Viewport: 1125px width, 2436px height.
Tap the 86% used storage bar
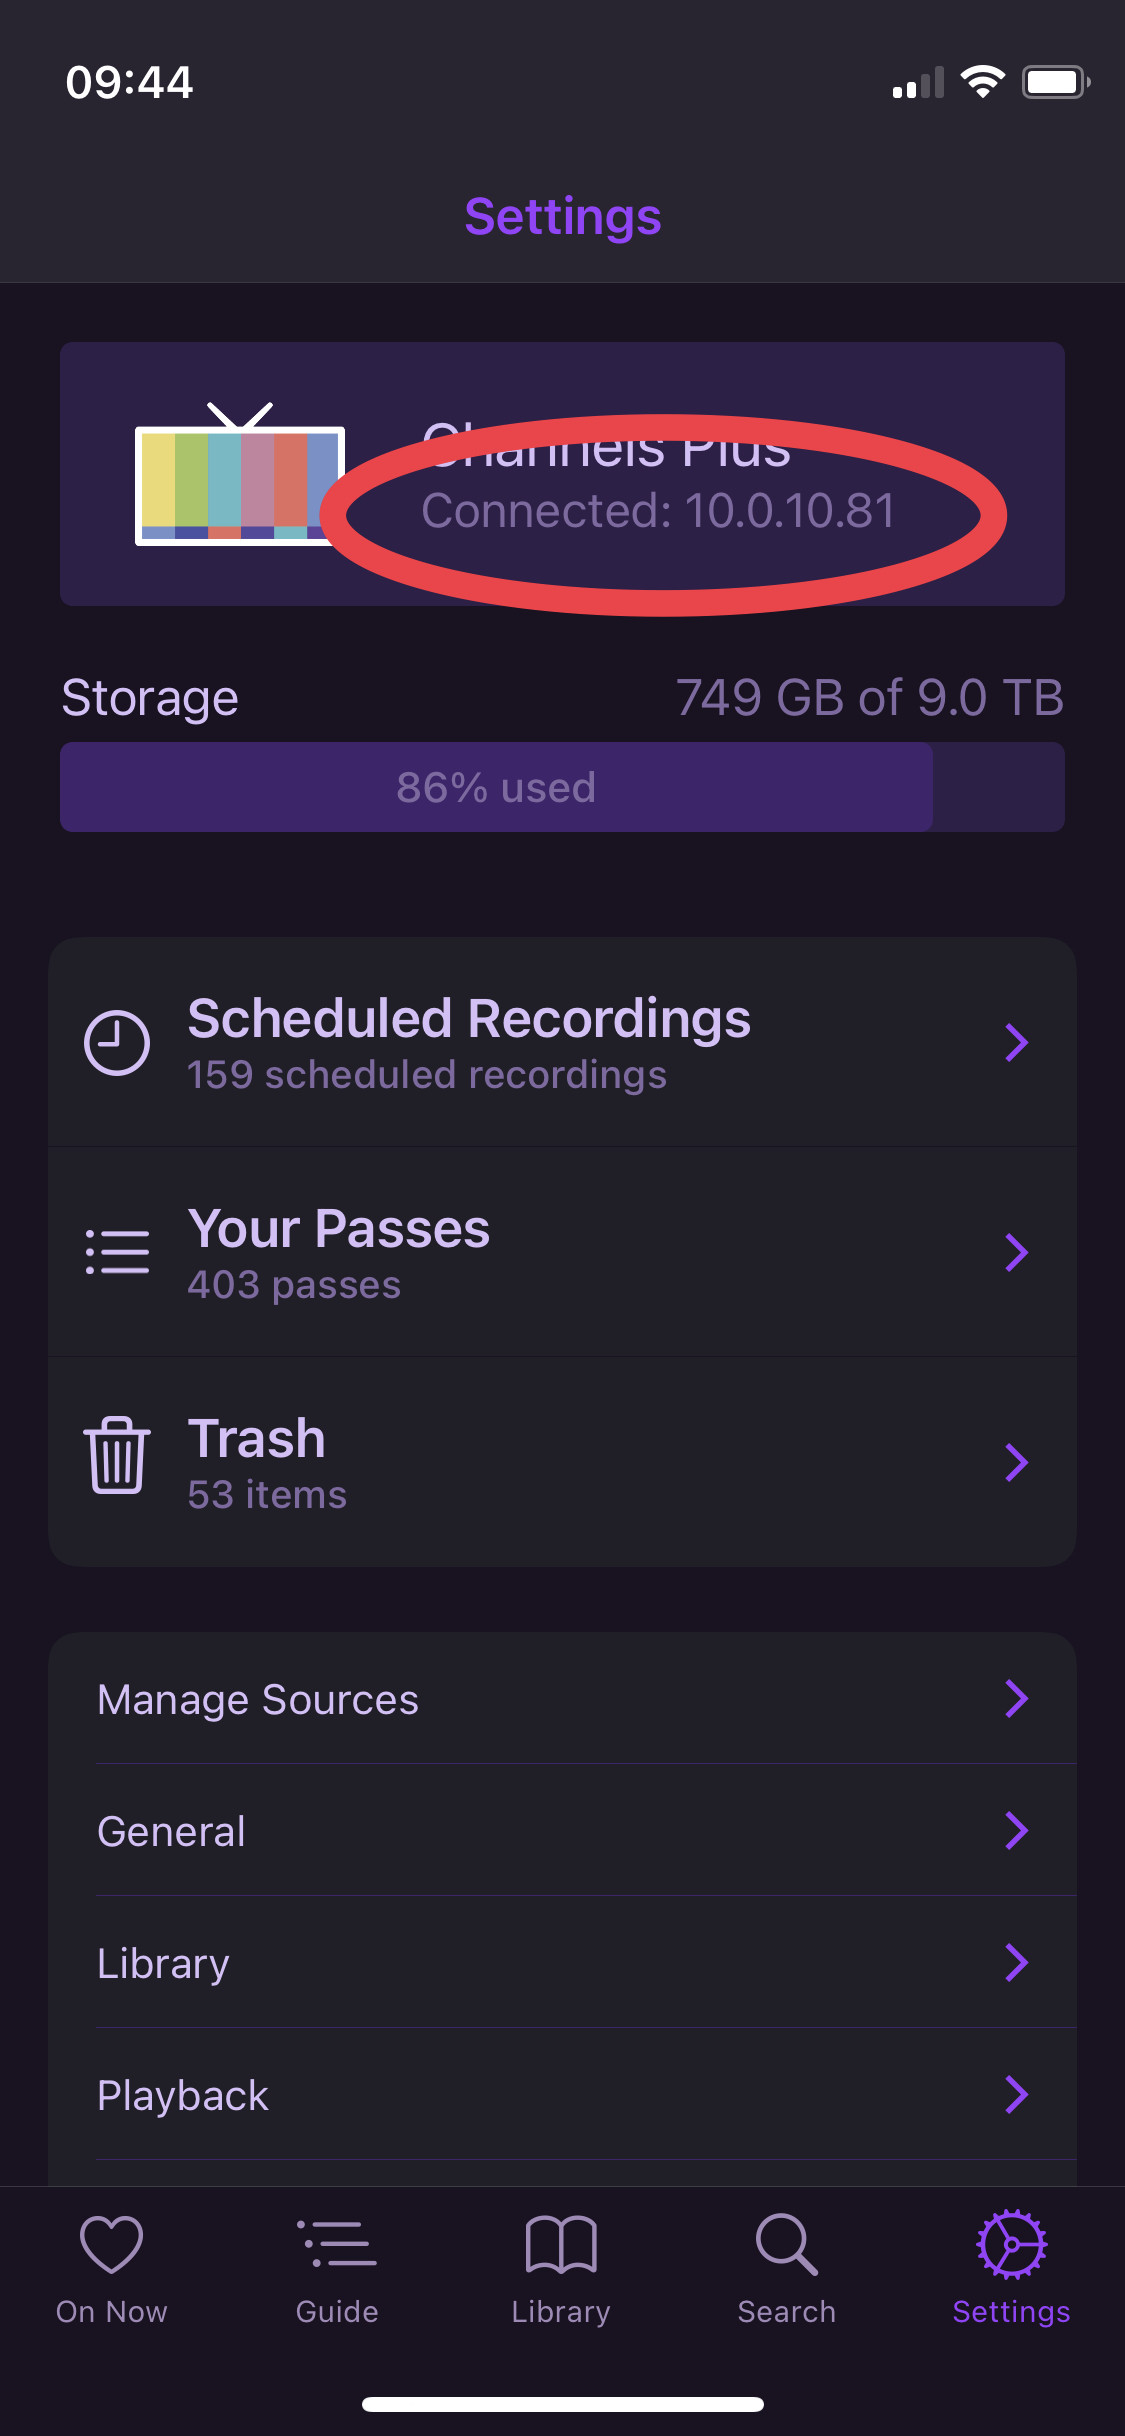point(562,787)
